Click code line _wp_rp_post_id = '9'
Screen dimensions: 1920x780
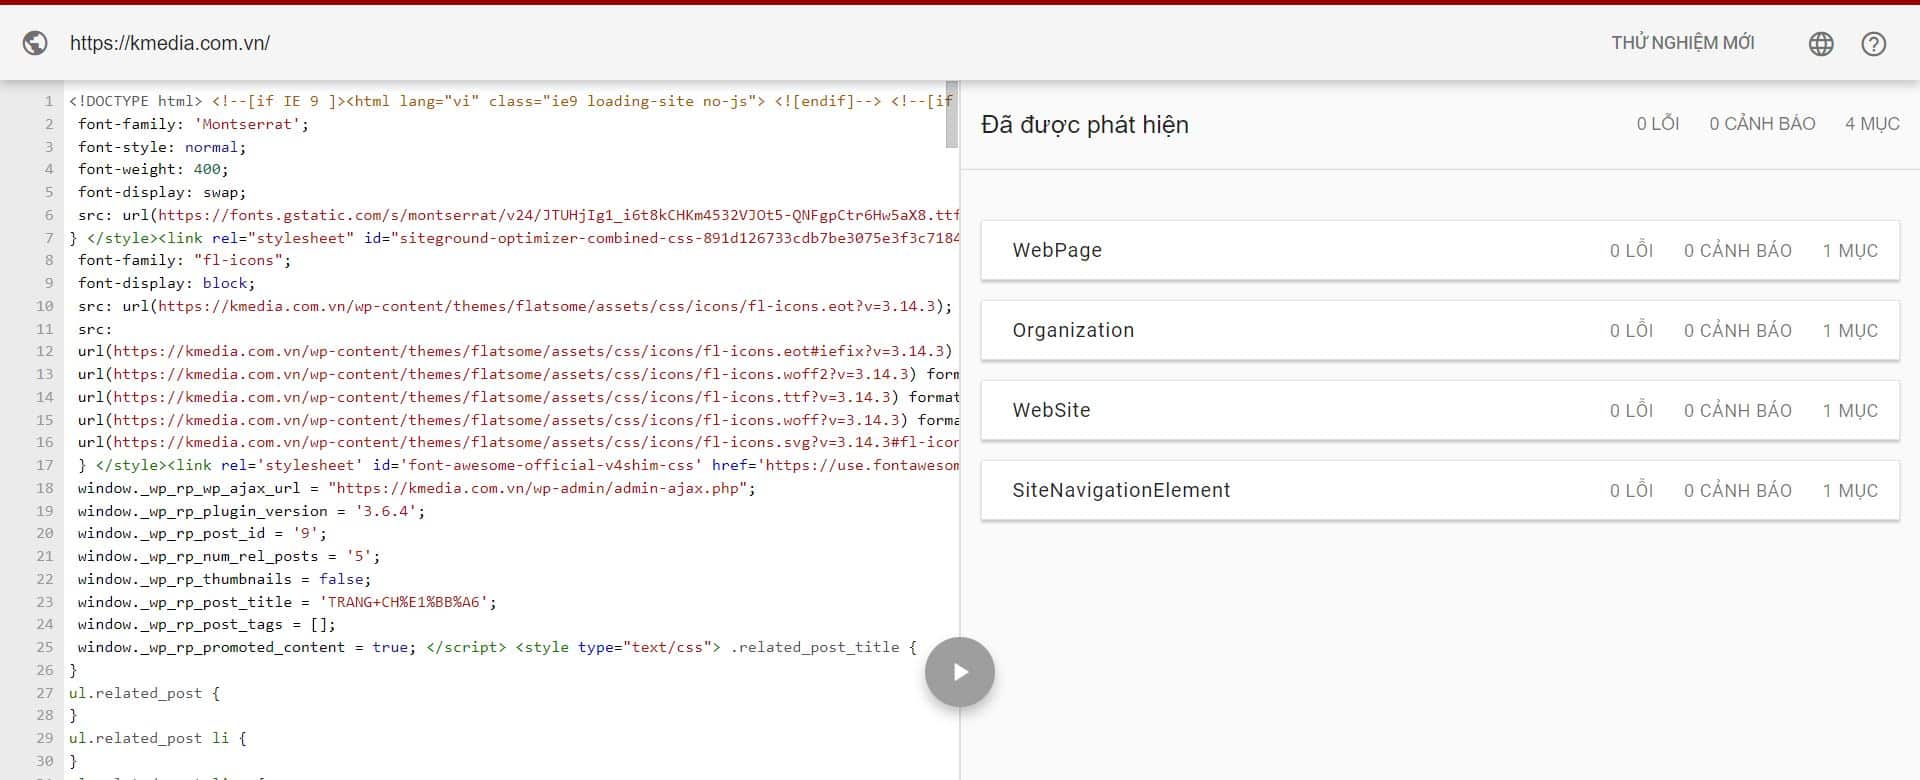[x=203, y=533]
